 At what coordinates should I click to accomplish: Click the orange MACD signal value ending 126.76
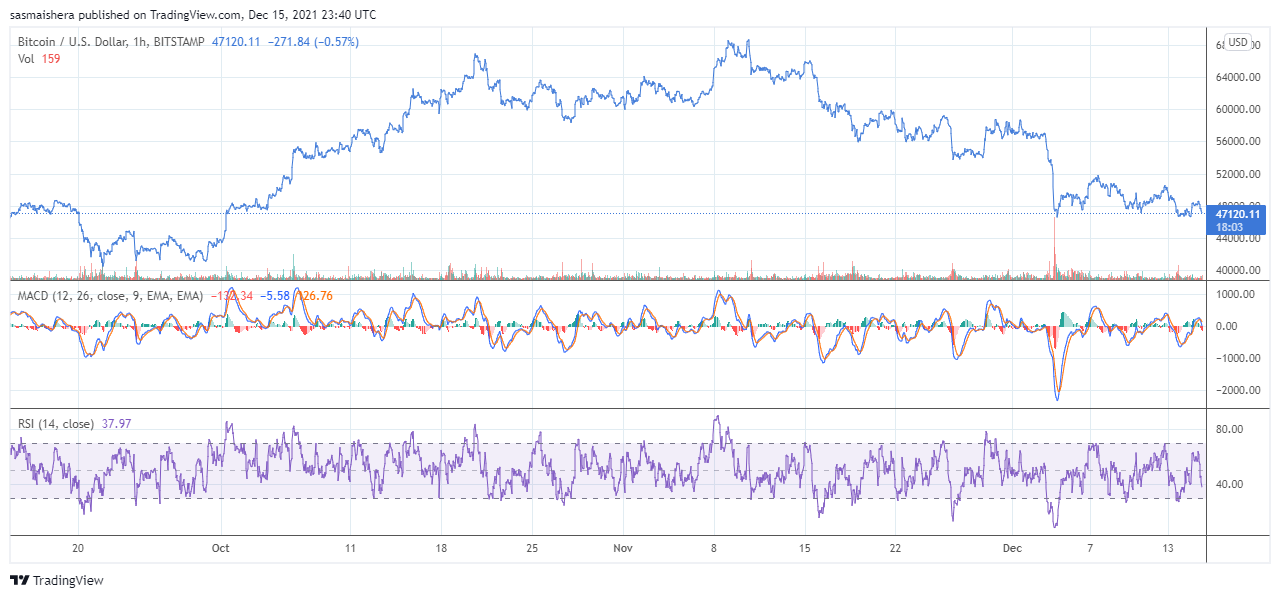tap(317, 295)
